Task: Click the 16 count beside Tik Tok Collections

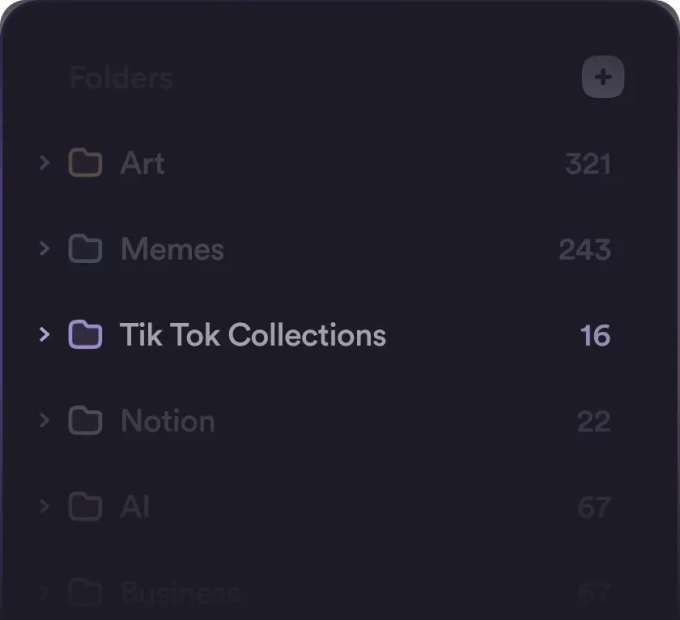Action: click(x=595, y=335)
